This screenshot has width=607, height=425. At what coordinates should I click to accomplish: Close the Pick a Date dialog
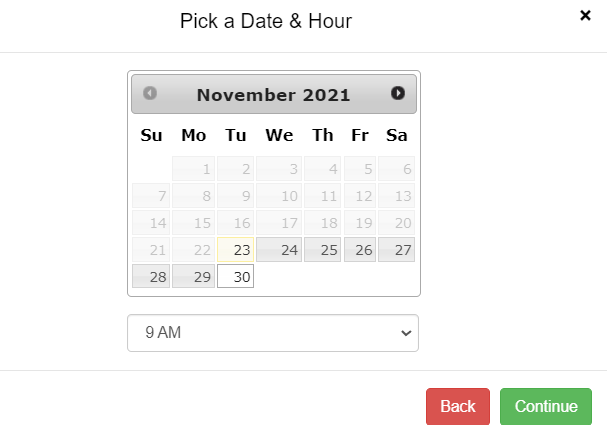point(585,15)
